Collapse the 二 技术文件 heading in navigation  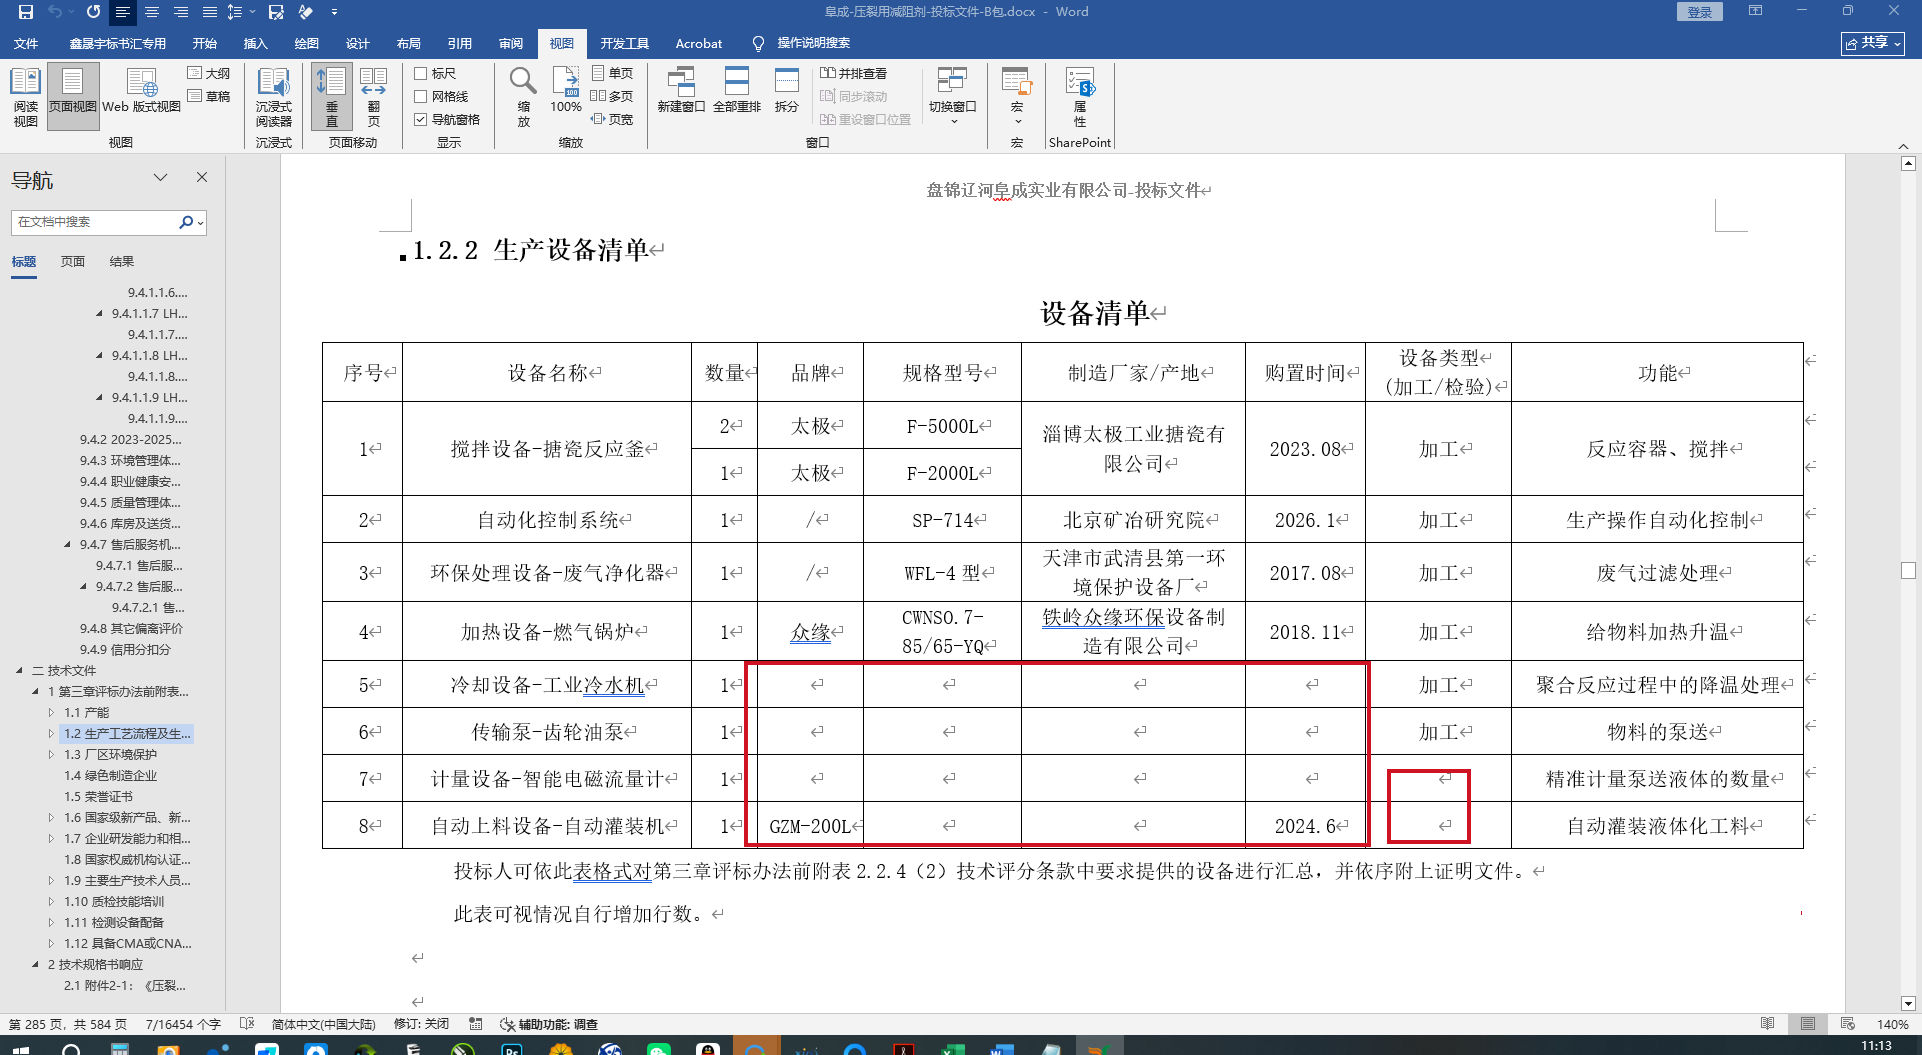pos(20,671)
